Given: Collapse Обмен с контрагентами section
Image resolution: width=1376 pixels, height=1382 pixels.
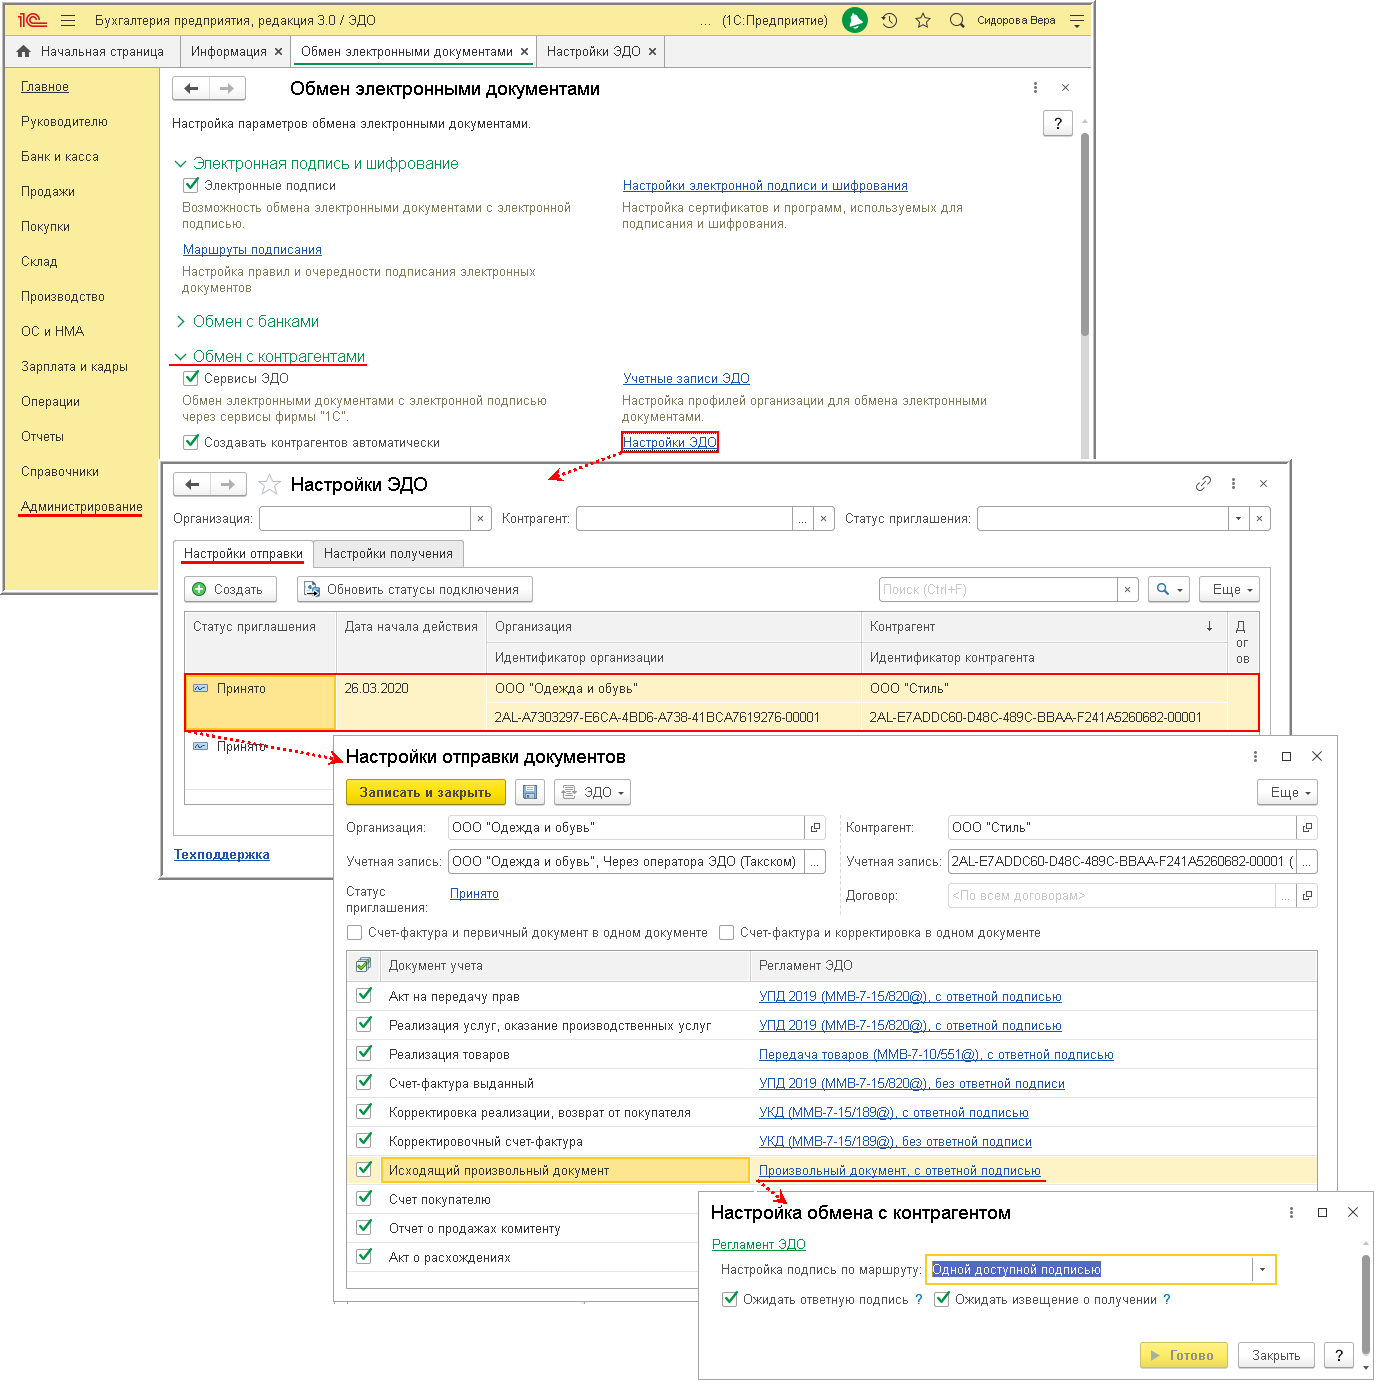Looking at the screenshot, I should tap(181, 357).
